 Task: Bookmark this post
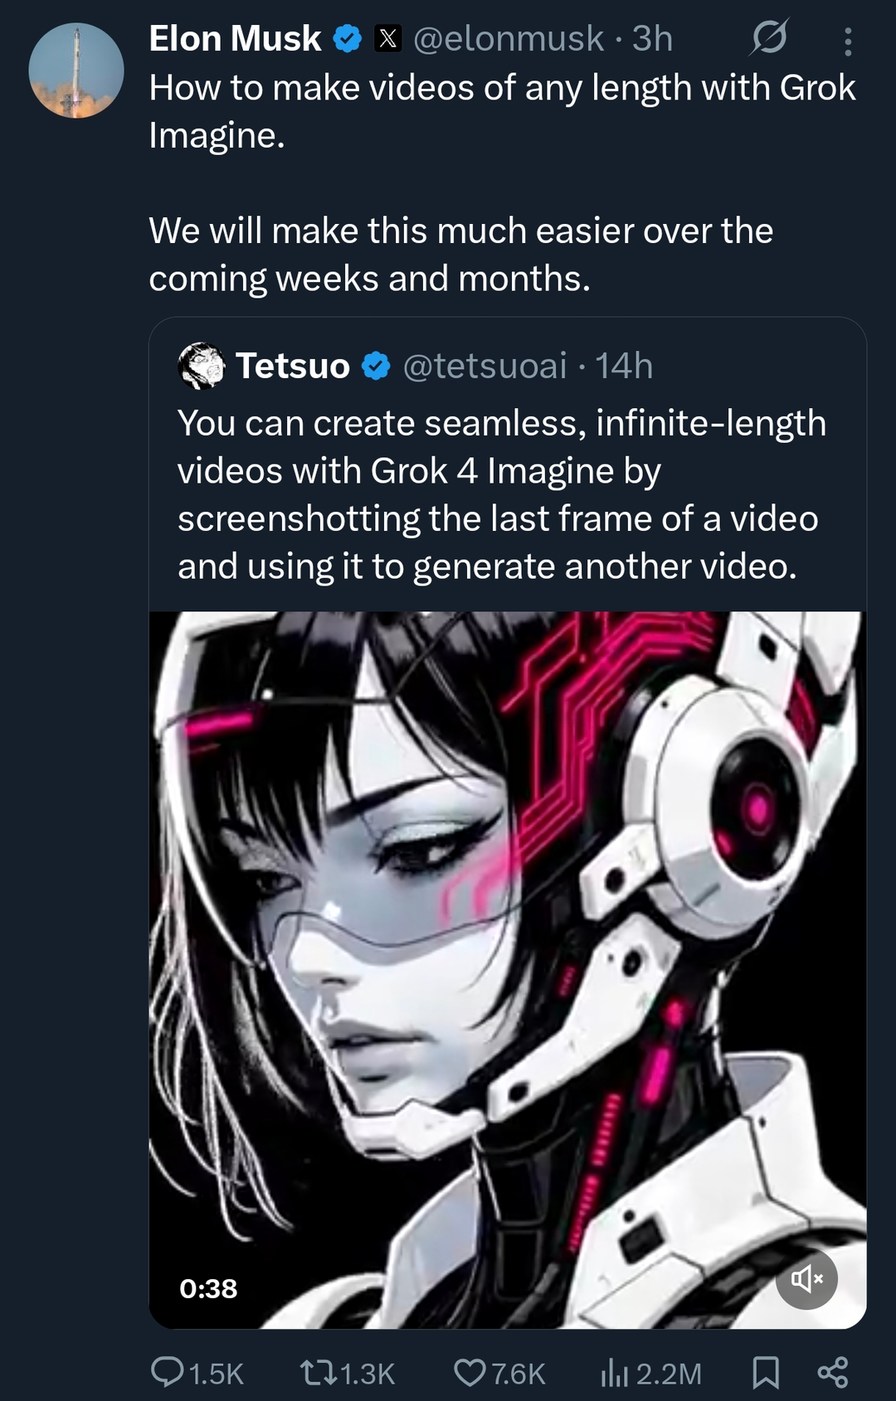[766, 1373]
